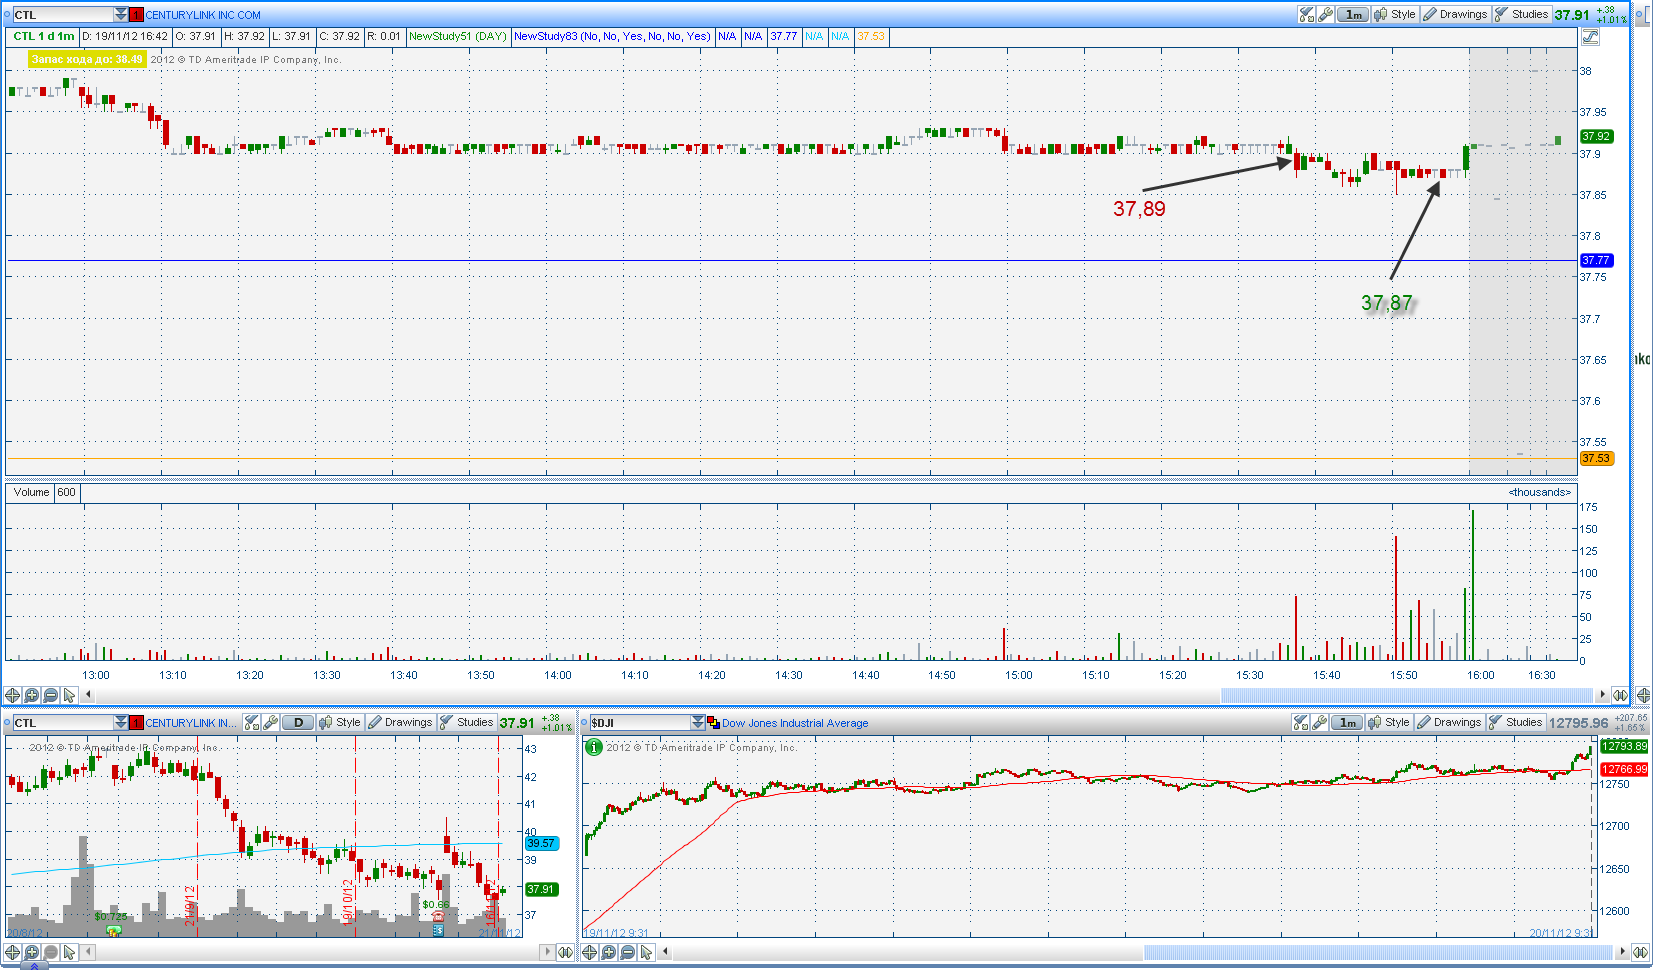This screenshot has height=970, width=1653.
Task: Click the red company info icon next to CENTURYLINK INC COM
Action: pos(137,15)
